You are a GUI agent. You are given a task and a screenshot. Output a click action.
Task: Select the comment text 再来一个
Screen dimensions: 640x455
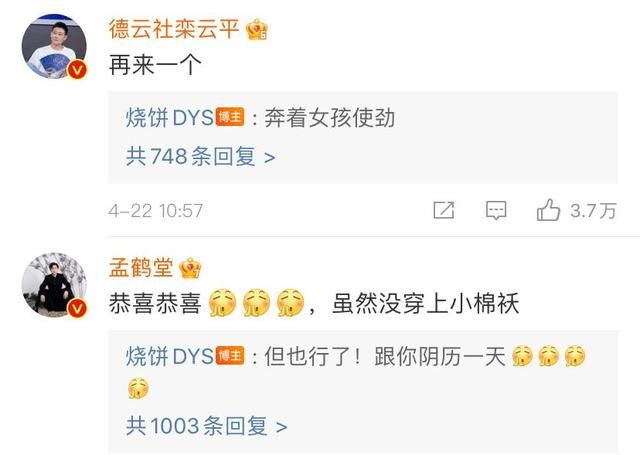coord(155,65)
